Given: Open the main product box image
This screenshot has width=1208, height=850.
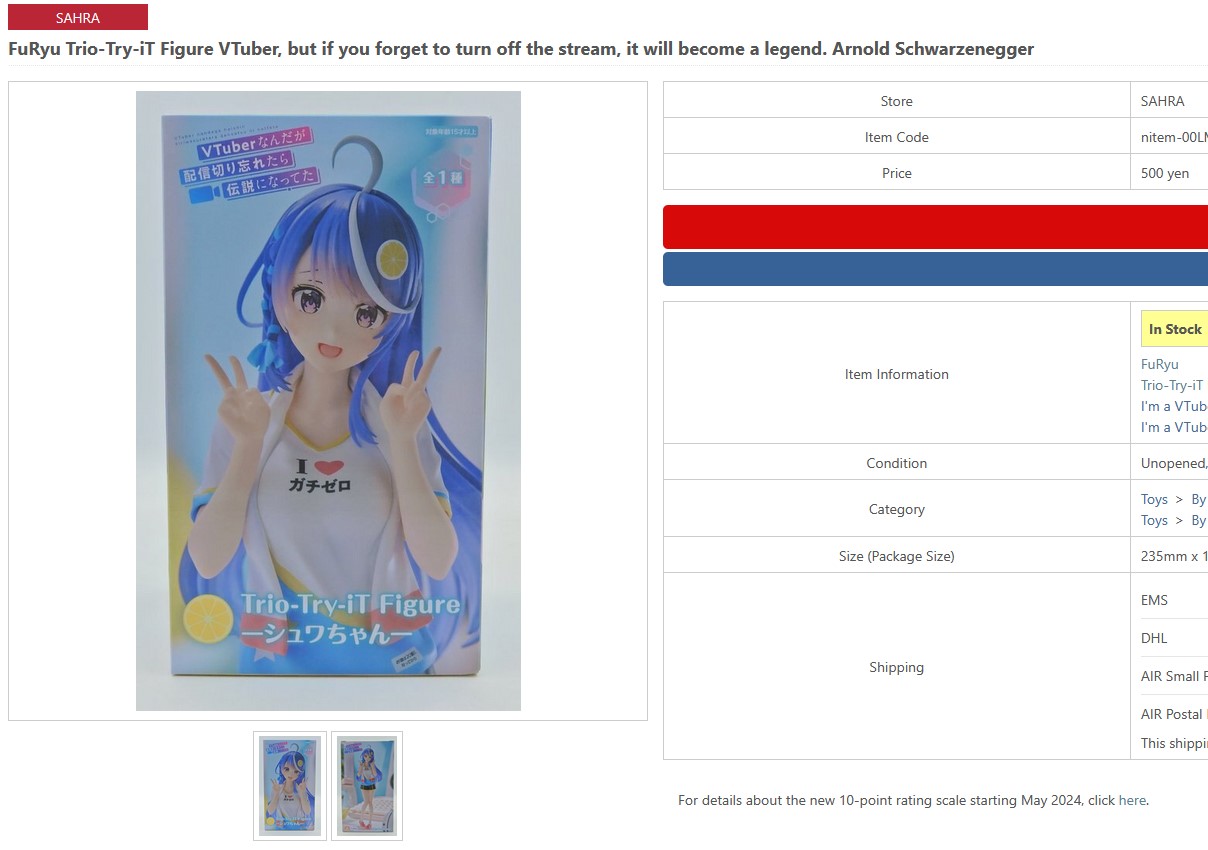Looking at the screenshot, I should (x=328, y=401).
